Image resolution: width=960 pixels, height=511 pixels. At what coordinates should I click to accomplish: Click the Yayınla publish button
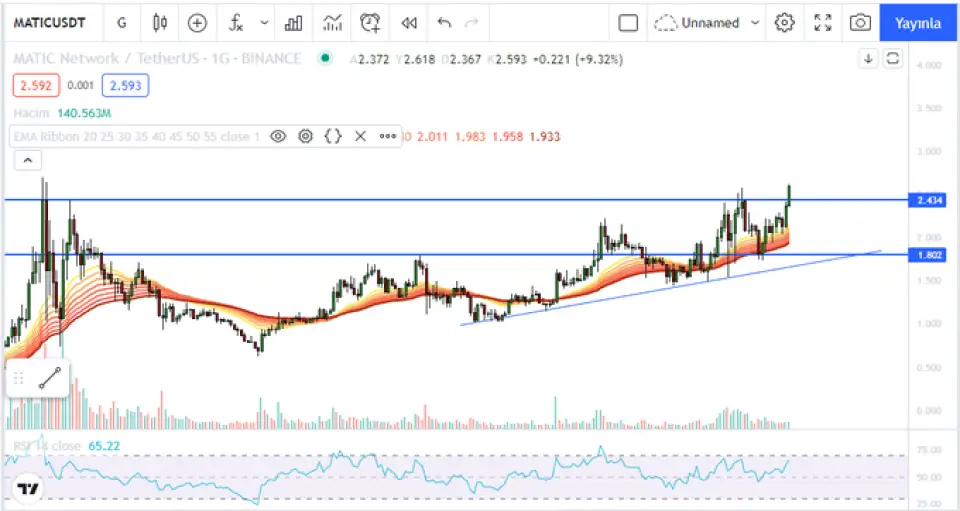click(917, 22)
